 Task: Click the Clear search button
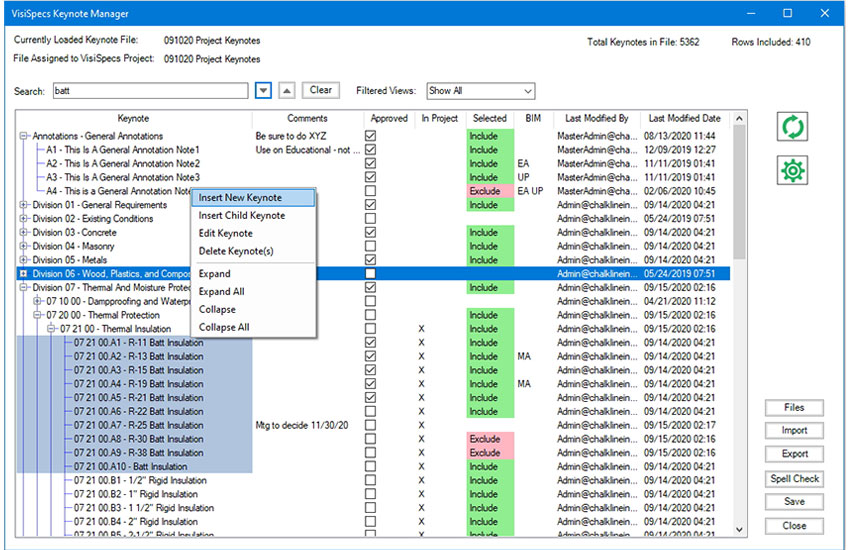pyautogui.click(x=320, y=90)
